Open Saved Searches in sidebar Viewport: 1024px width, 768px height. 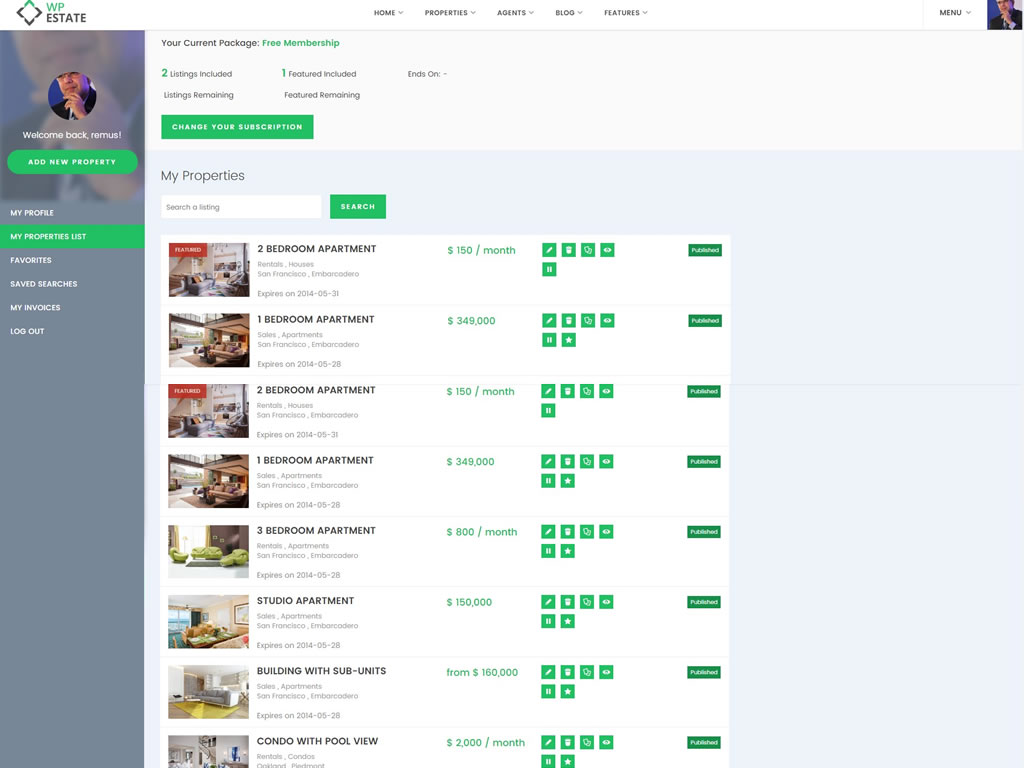click(x=72, y=284)
